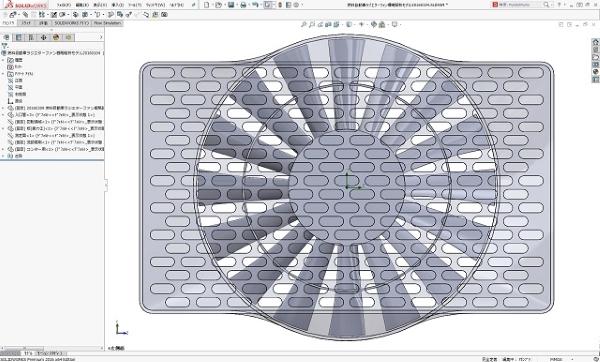This screenshot has height=362, width=600.
Task: Open the PropertyManager tab icon
Action: pos(18,38)
